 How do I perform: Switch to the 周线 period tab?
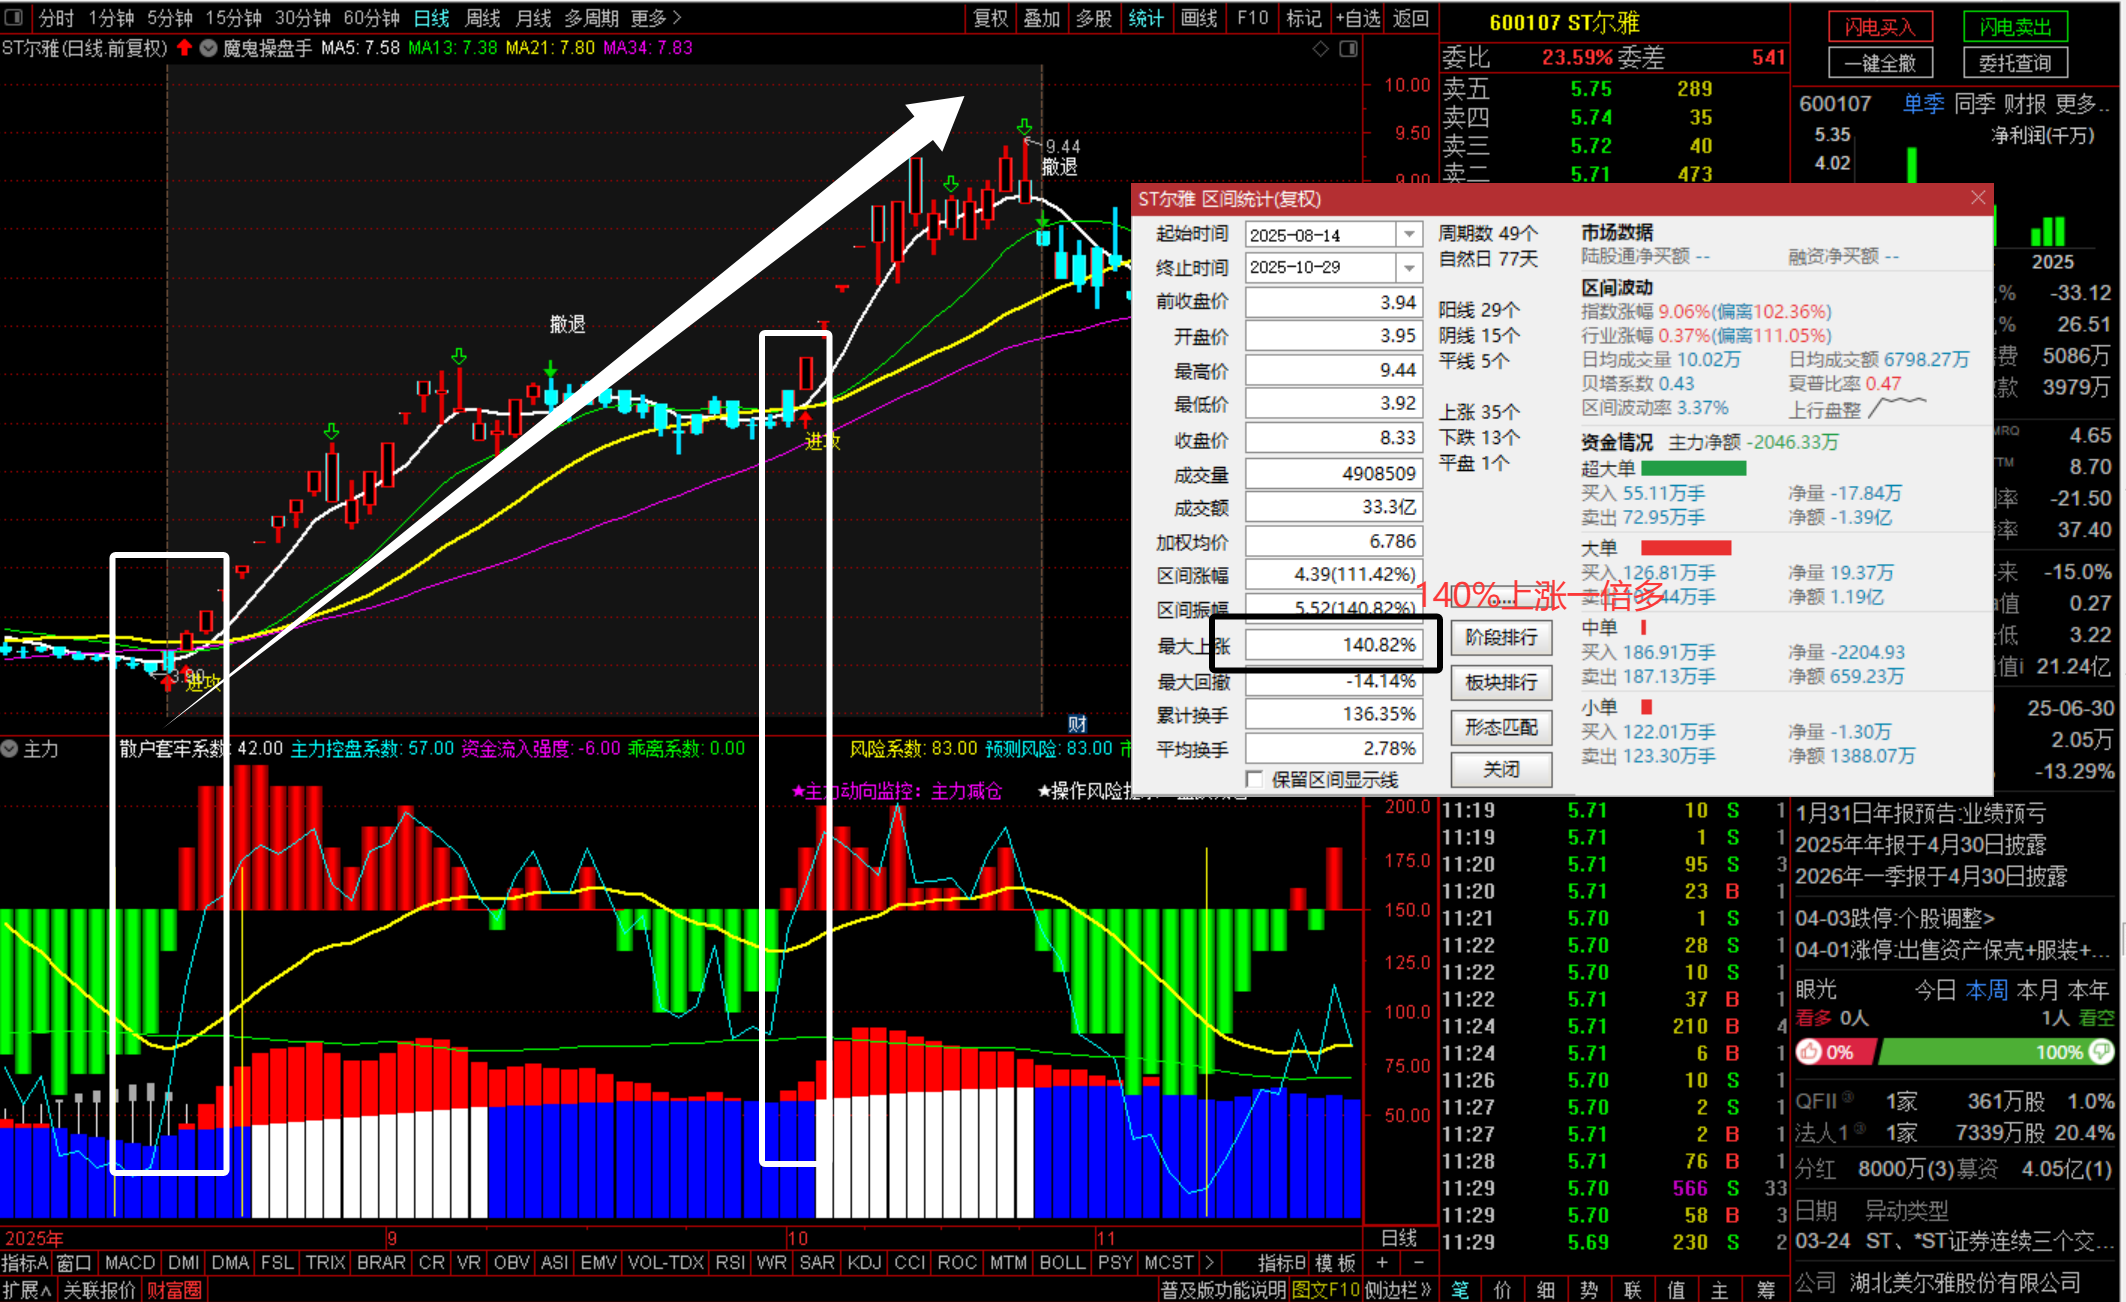483,17
